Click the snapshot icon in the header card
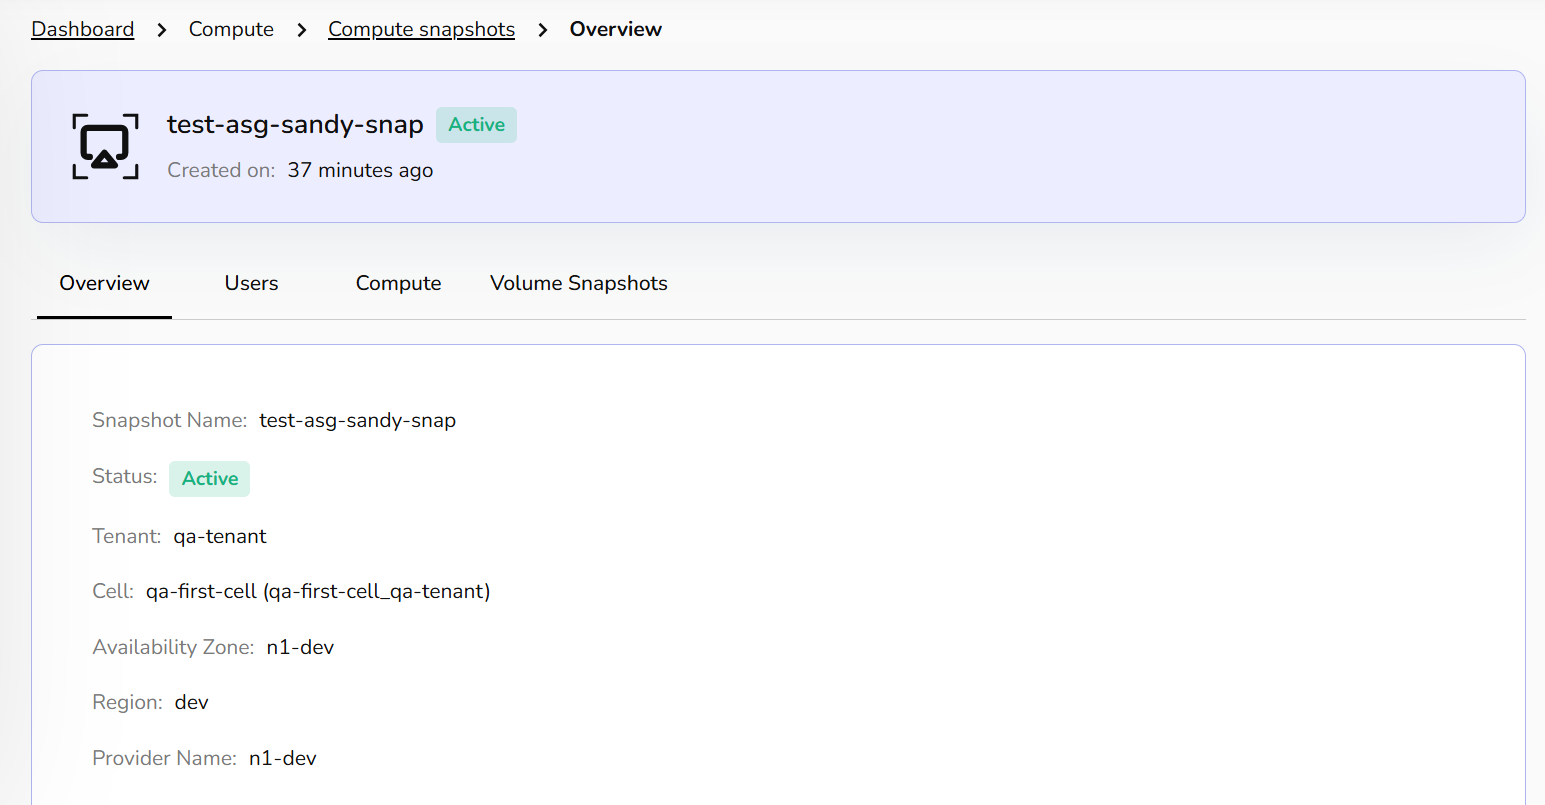This screenshot has height=805, width=1545. coord(105,146)
